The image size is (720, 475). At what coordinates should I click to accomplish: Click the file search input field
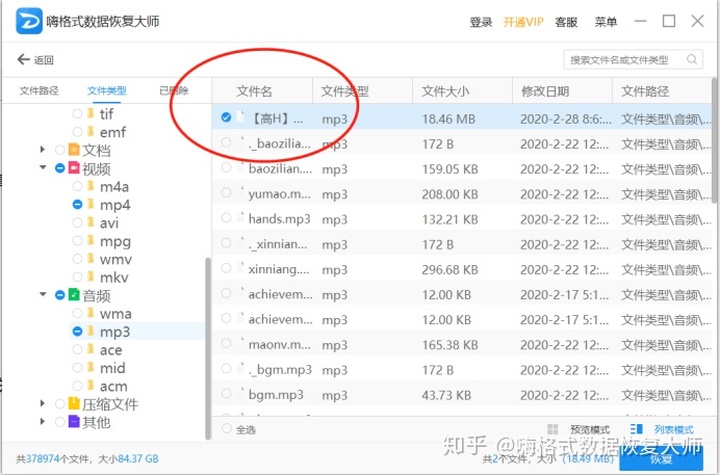click(633, 60)
